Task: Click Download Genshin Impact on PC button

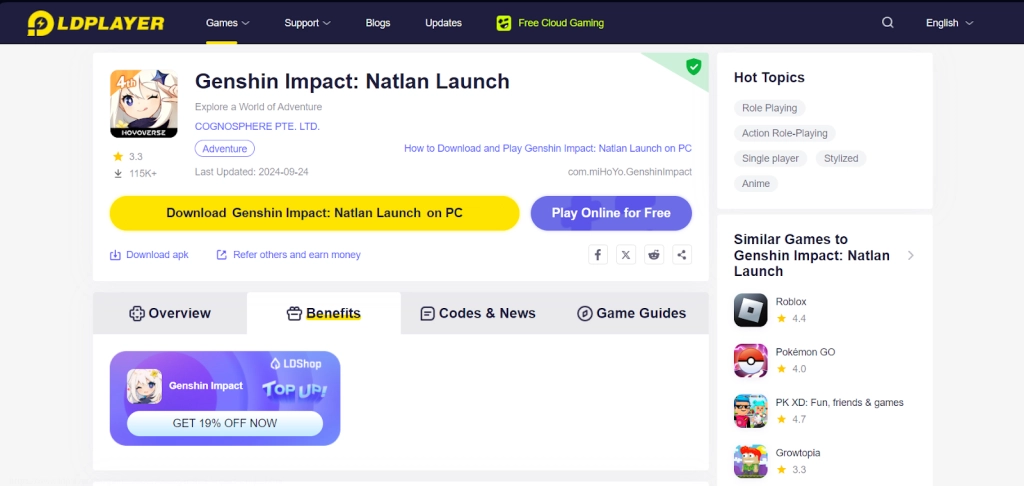Action: tap(314, 213)
